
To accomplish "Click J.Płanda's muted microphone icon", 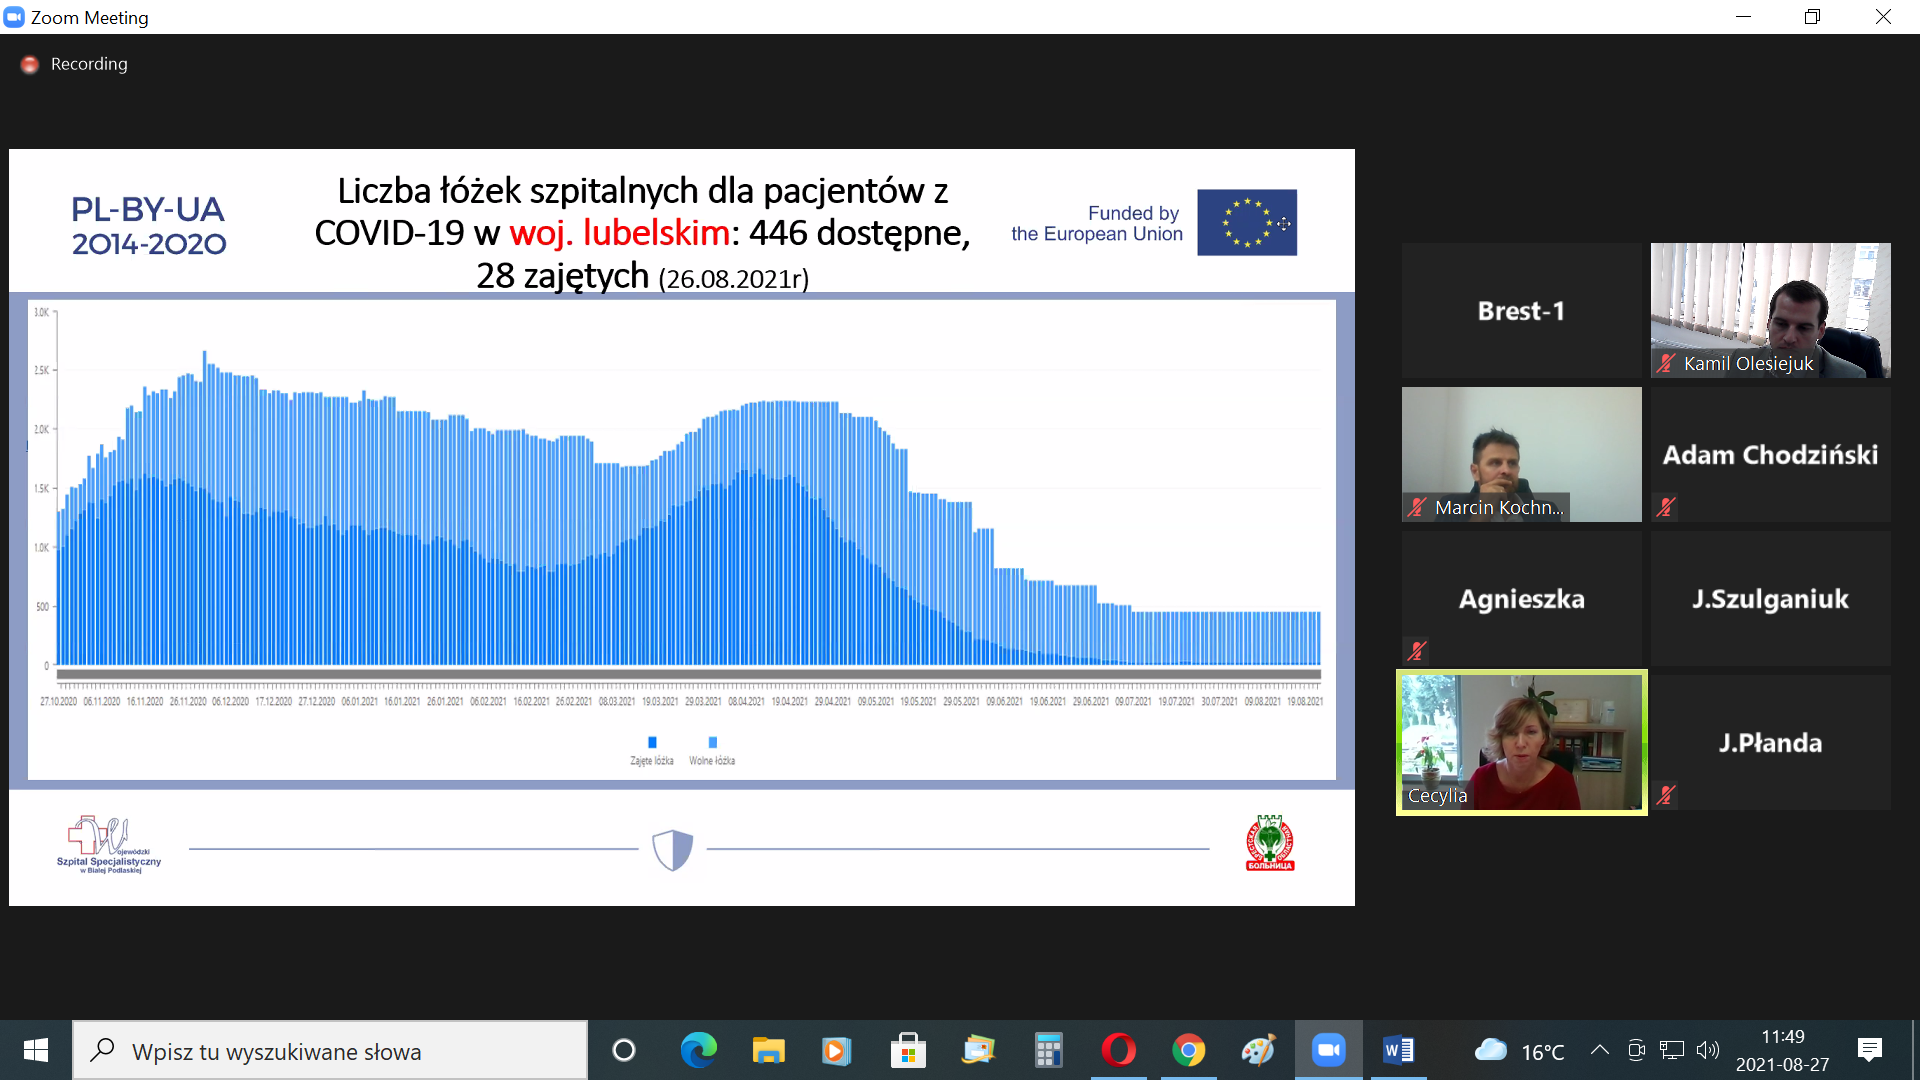I will click(x=1666, y=796).
